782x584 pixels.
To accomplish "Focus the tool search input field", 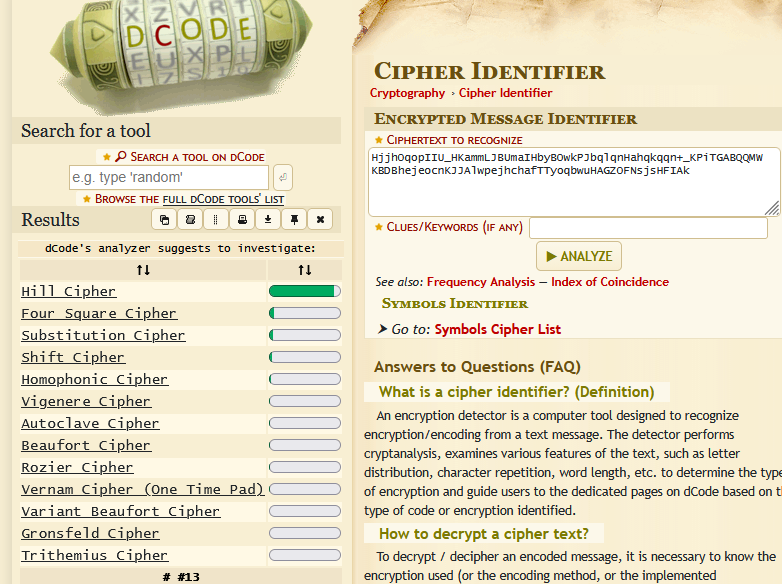I will [x=169, y=178].
